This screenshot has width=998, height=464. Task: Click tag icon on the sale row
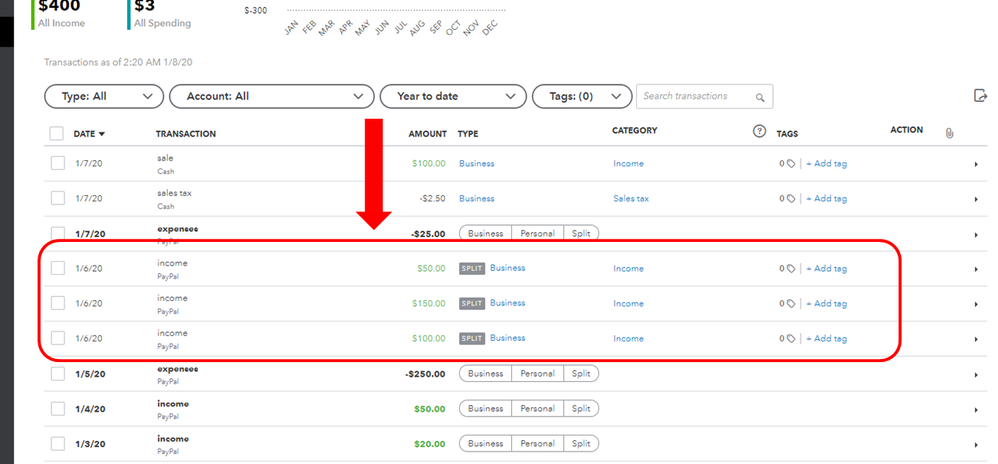coord(791,164)
